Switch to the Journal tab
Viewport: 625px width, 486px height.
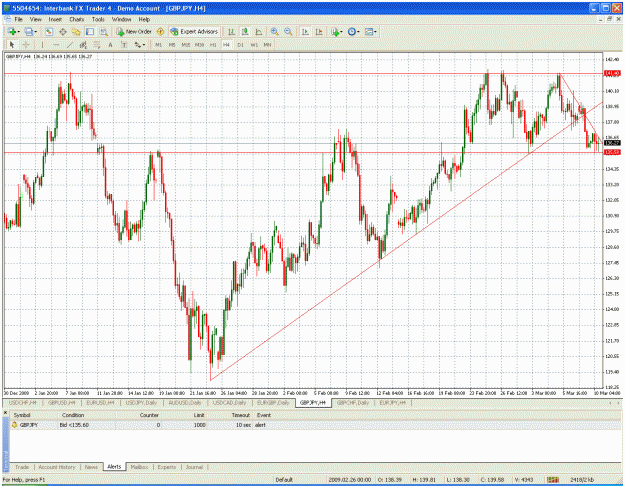click(x=194, y=467)
